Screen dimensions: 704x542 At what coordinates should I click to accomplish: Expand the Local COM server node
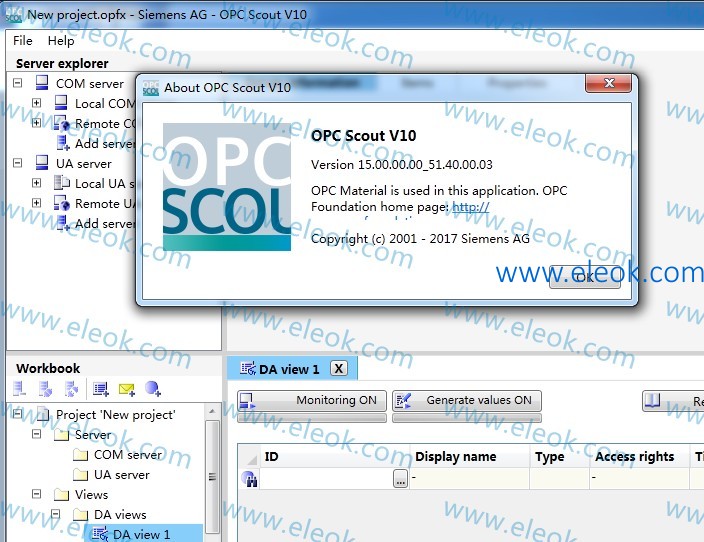[36, 103]
